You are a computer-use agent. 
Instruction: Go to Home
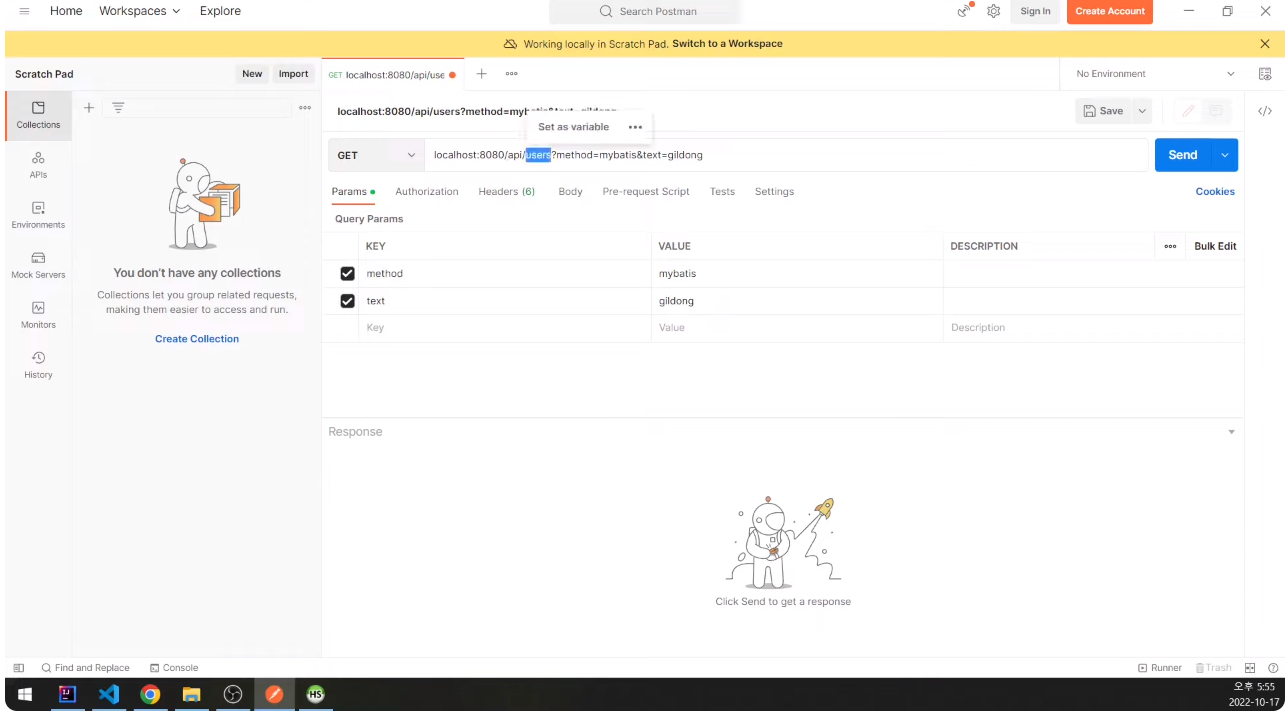click(66, 11)
